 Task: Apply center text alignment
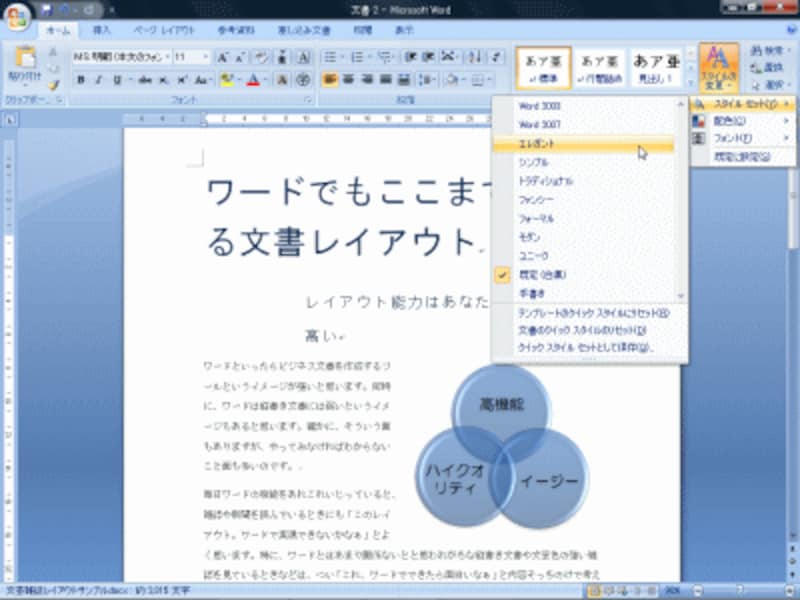349,79
